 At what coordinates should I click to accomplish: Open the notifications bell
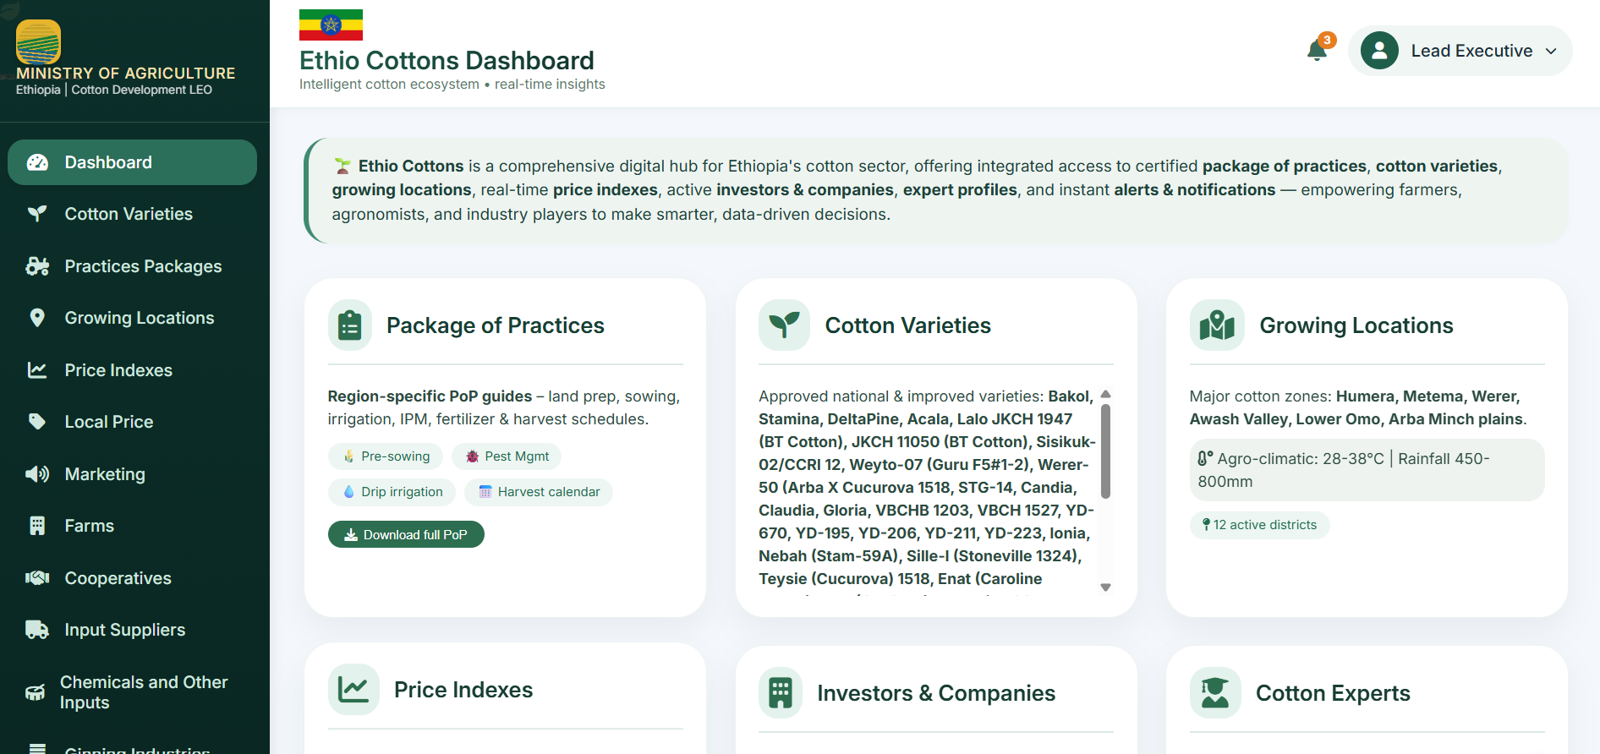[x=1318, y=50]
